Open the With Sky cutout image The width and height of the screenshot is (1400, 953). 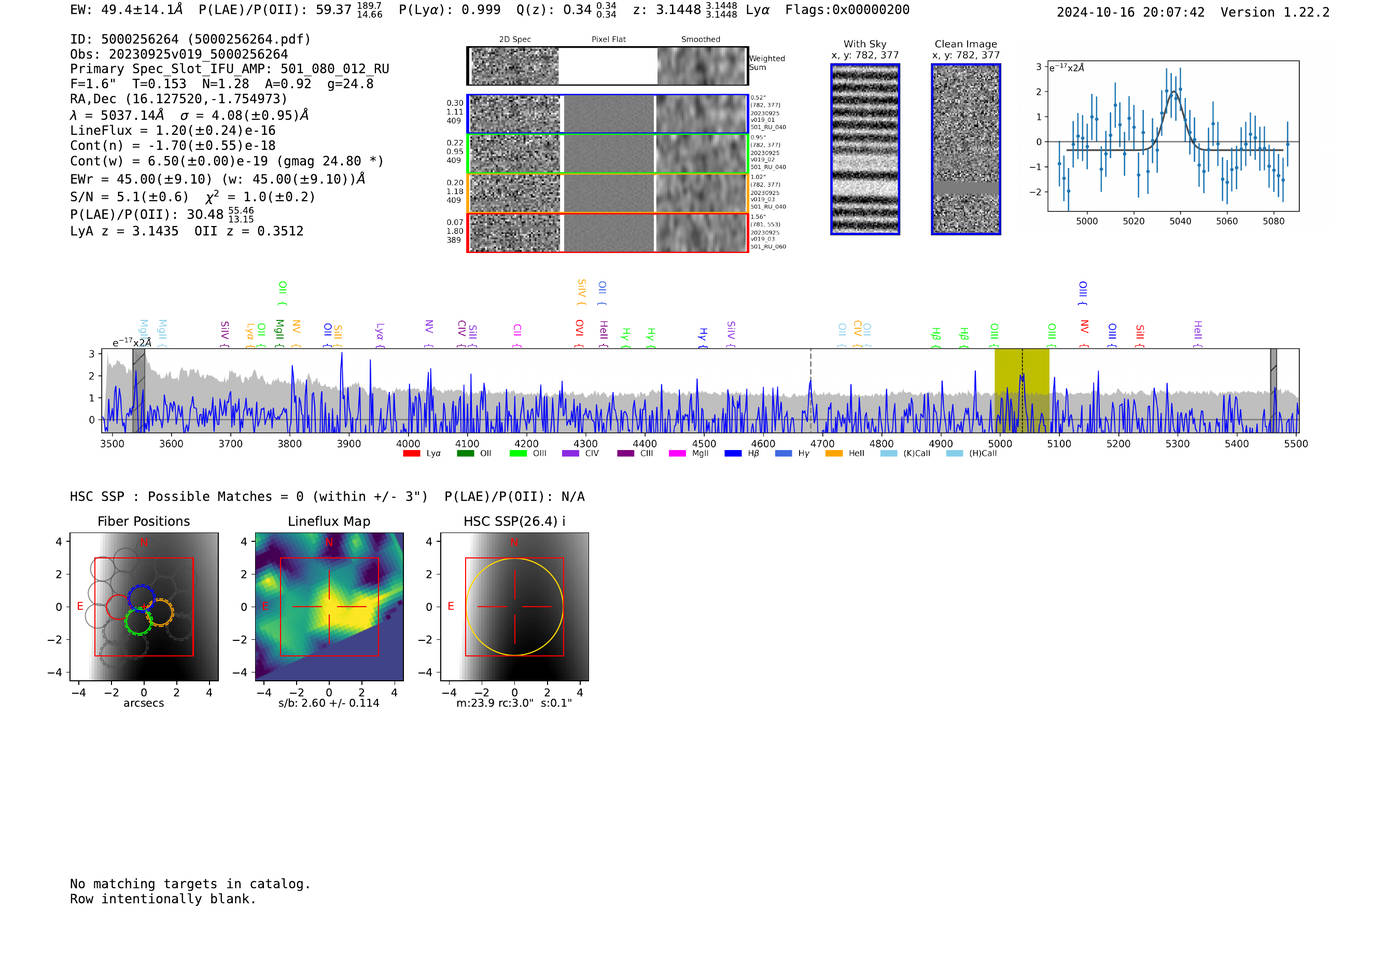[x=865, y=149]
